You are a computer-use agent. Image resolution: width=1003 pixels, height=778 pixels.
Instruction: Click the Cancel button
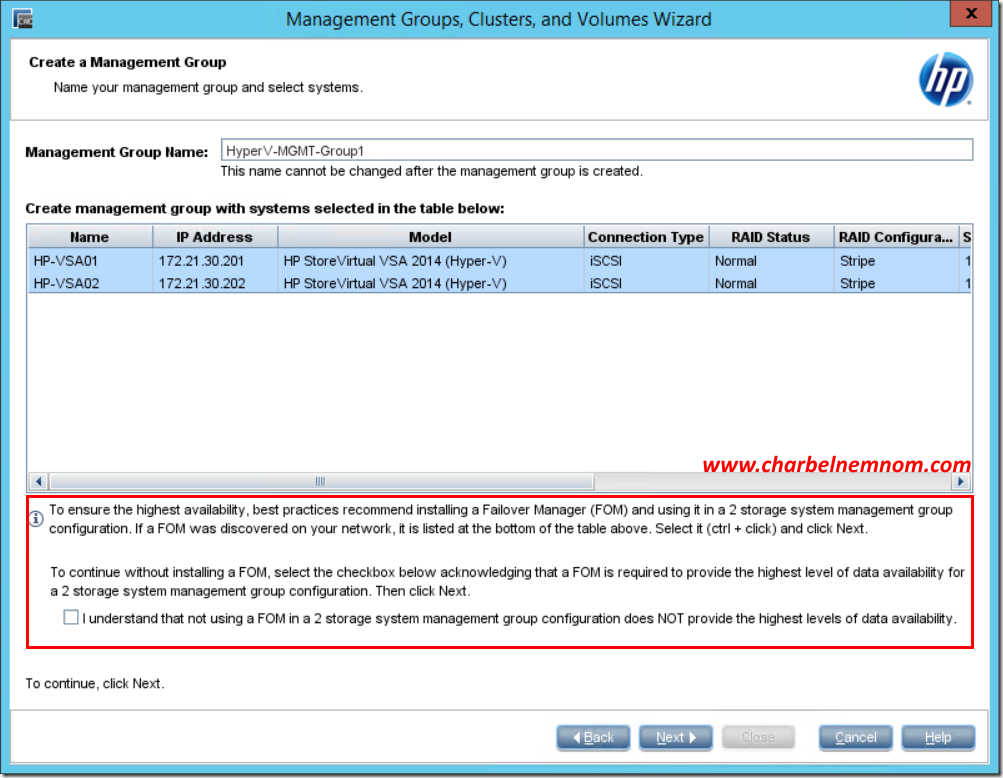[855, 737]
